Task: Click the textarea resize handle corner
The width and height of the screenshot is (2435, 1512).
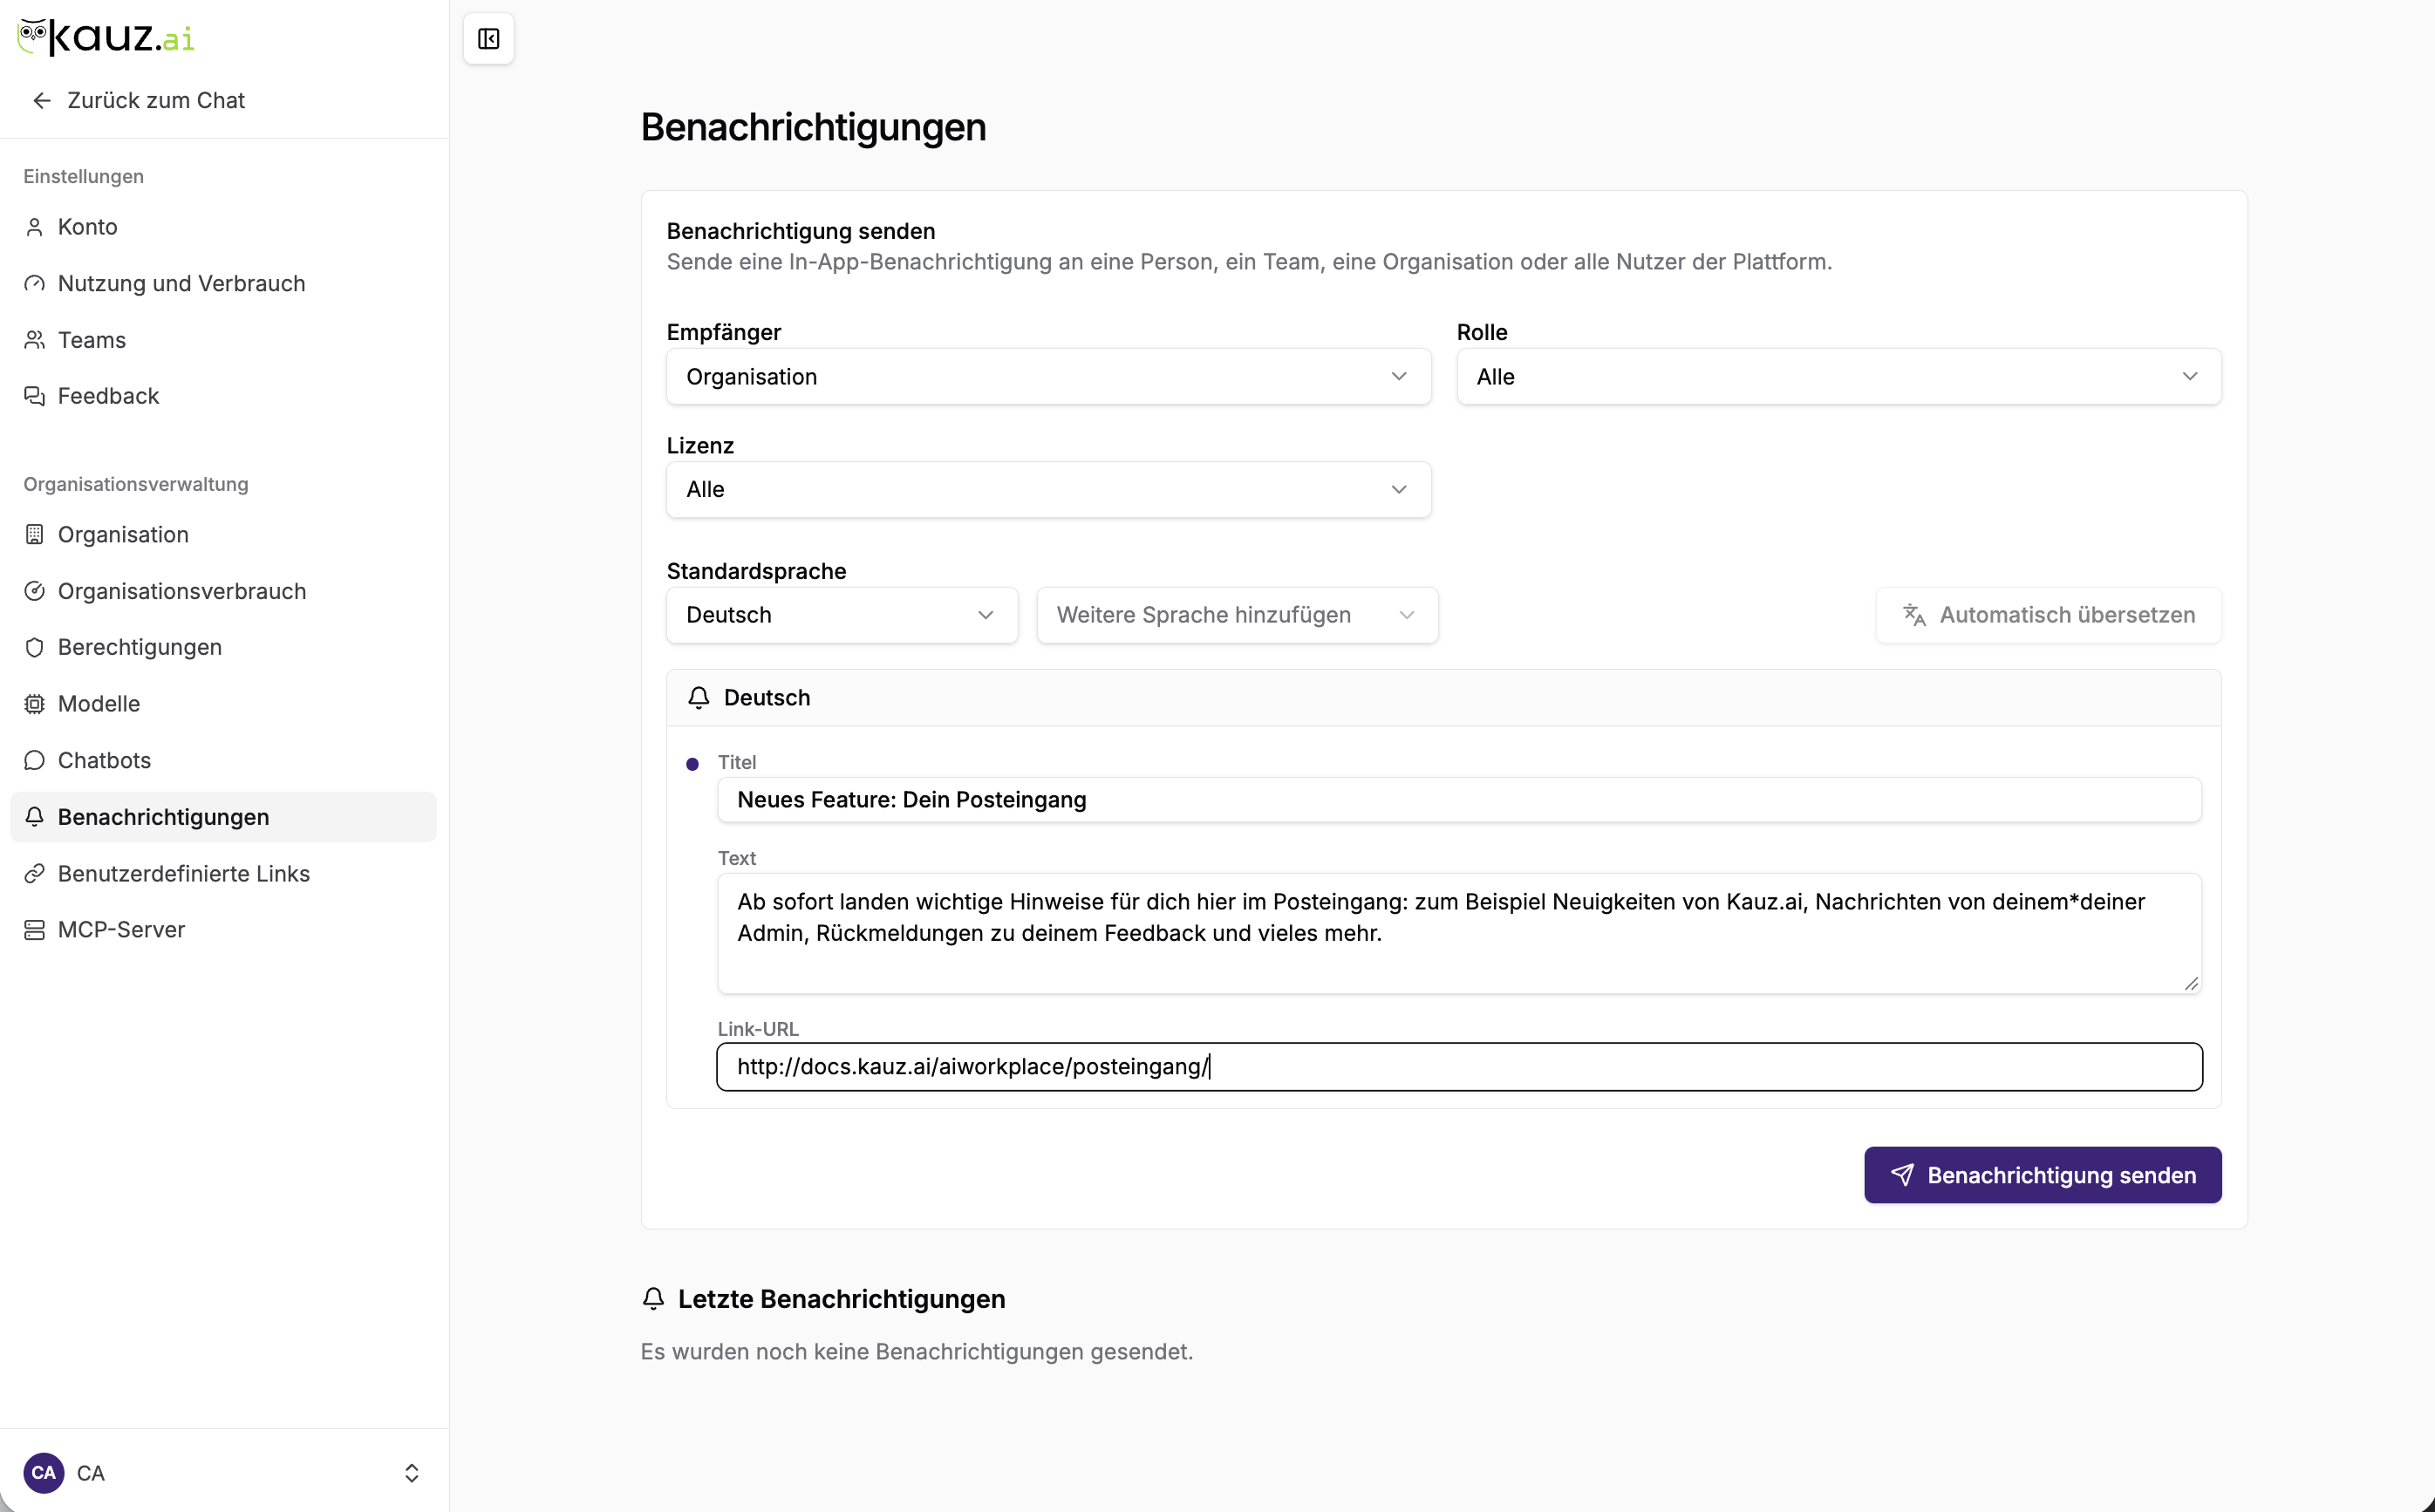Action: (2191, 984)
